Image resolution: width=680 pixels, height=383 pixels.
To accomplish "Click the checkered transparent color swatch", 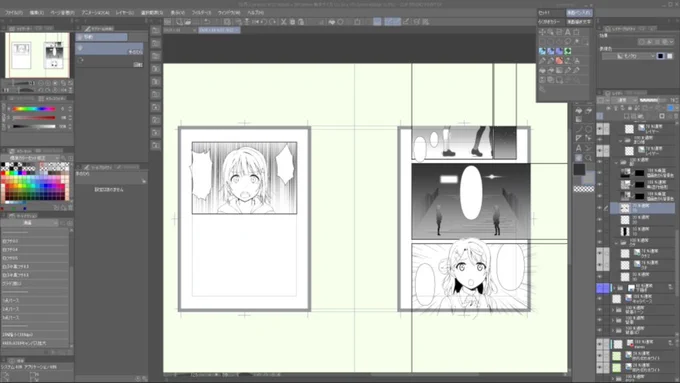I will (x=584, y=189).
